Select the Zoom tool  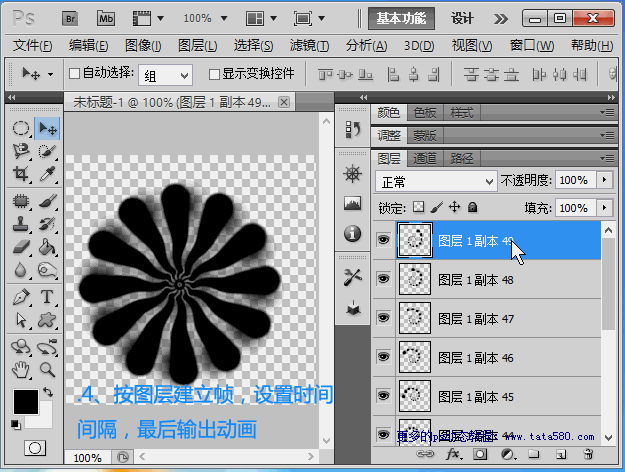pos(47,370)
